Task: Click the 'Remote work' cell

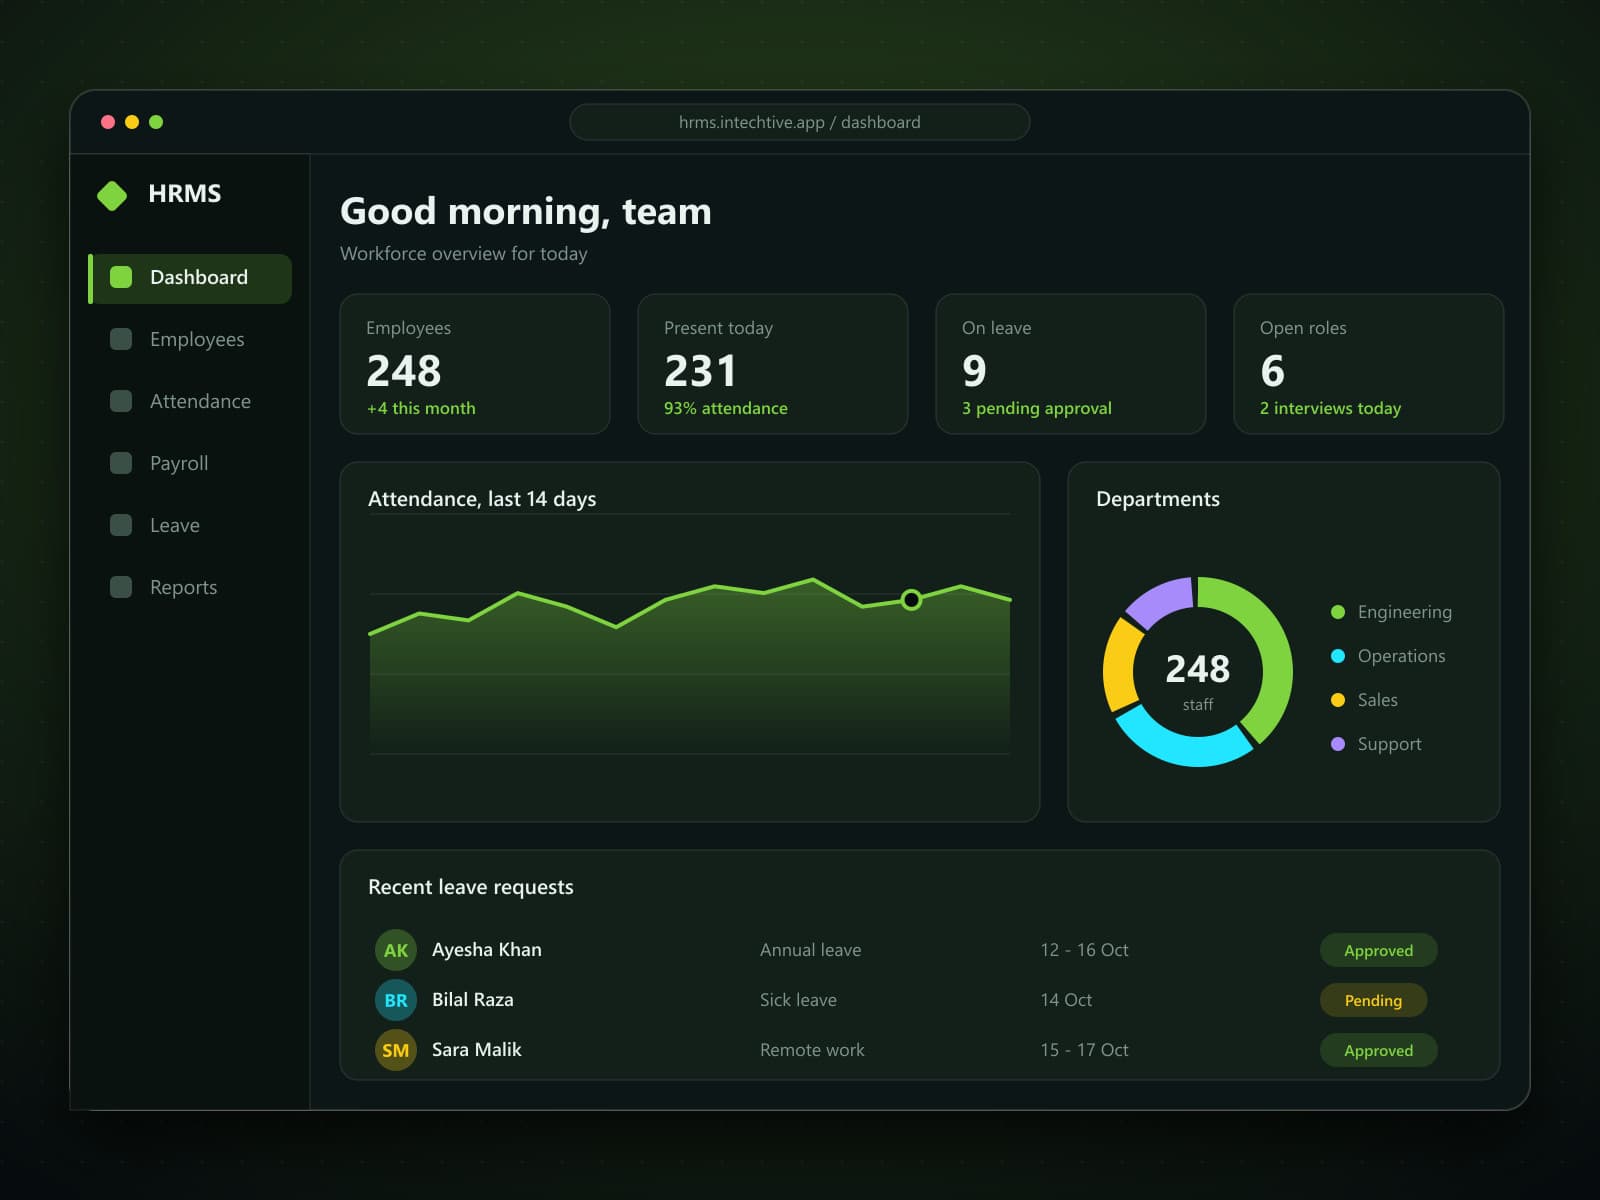Action: point(812,1050)
